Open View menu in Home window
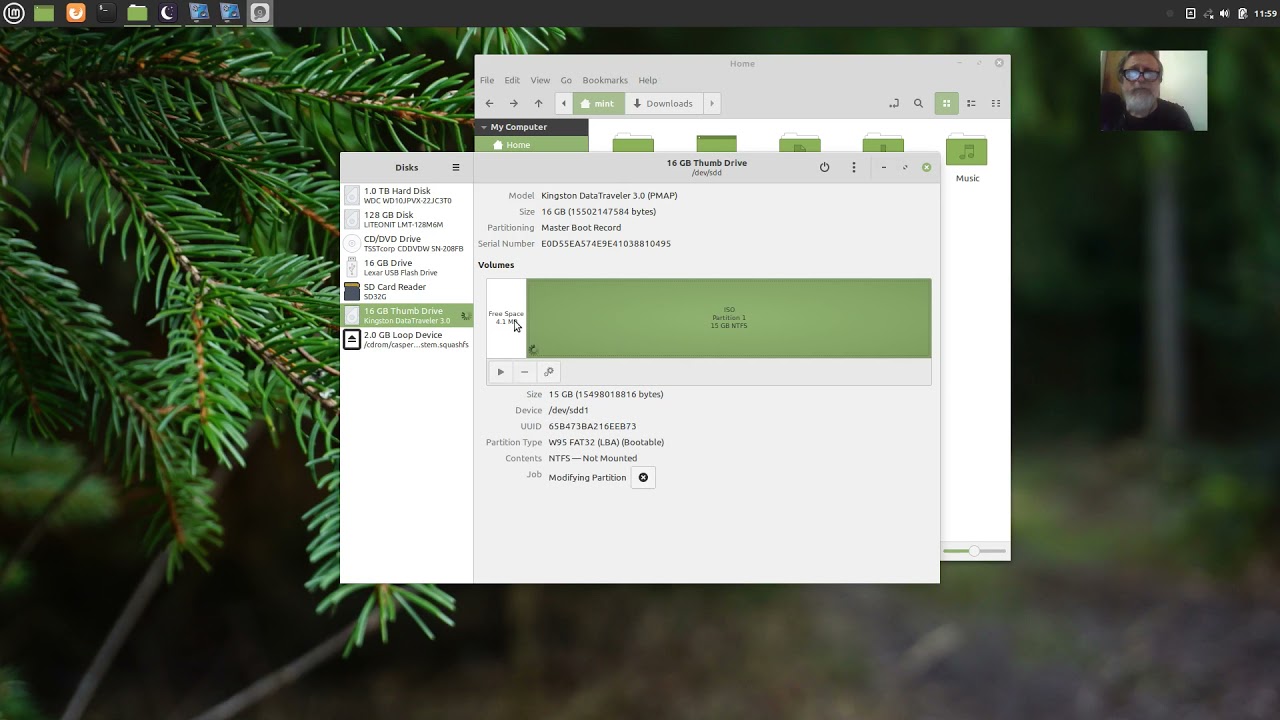The height and width of the screenshot is (720, 1280). click(x=540, y=80)
